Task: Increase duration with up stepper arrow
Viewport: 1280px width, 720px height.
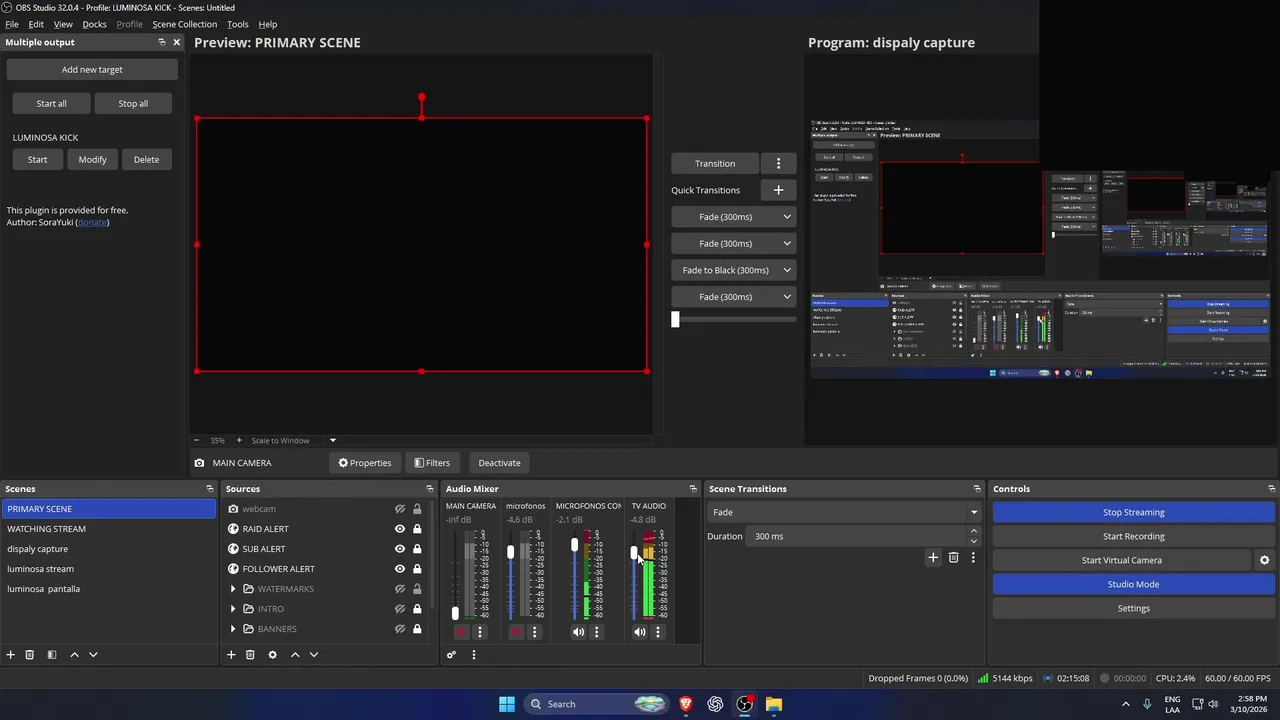Action: point(975,531)
